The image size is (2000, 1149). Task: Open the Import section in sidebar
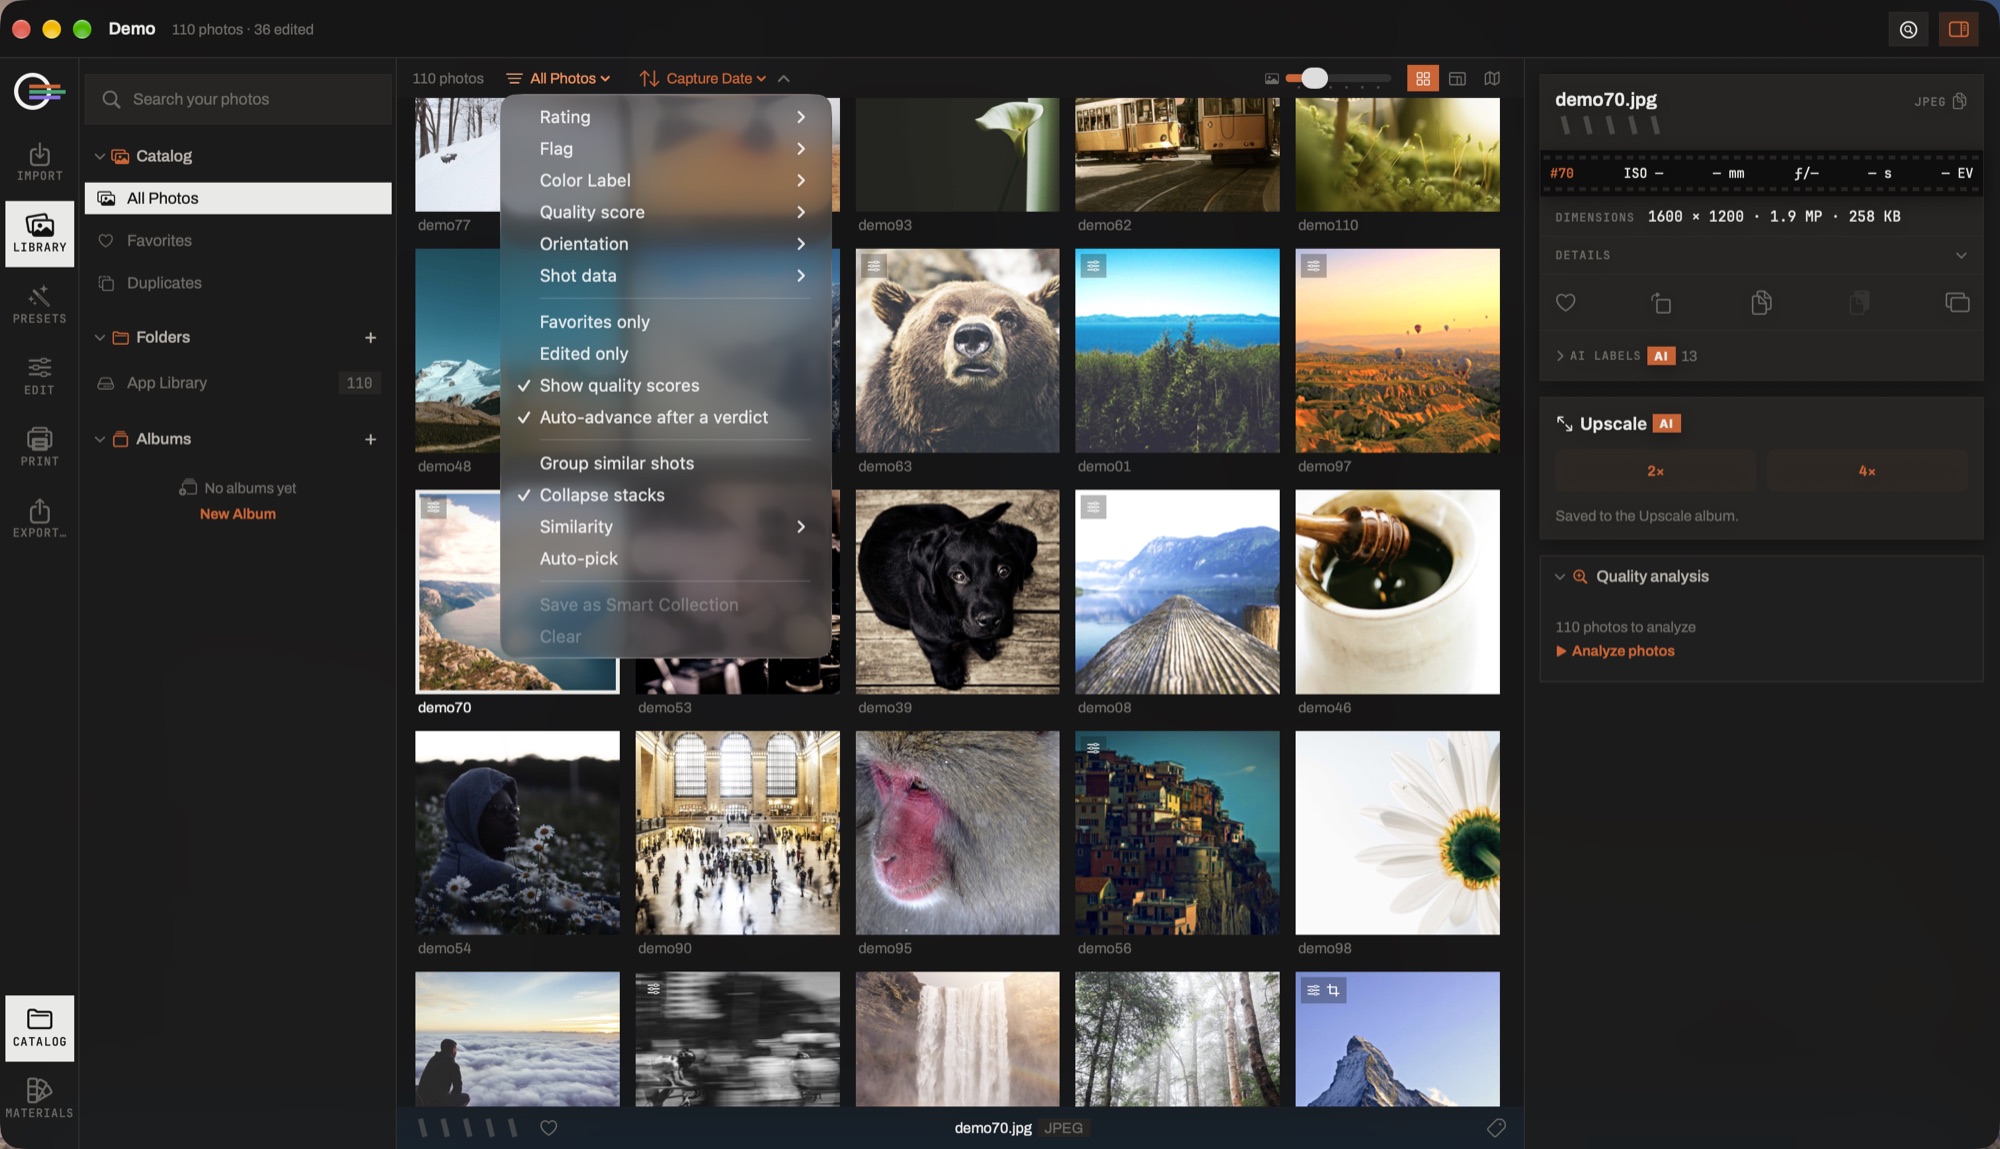(39, 162)
